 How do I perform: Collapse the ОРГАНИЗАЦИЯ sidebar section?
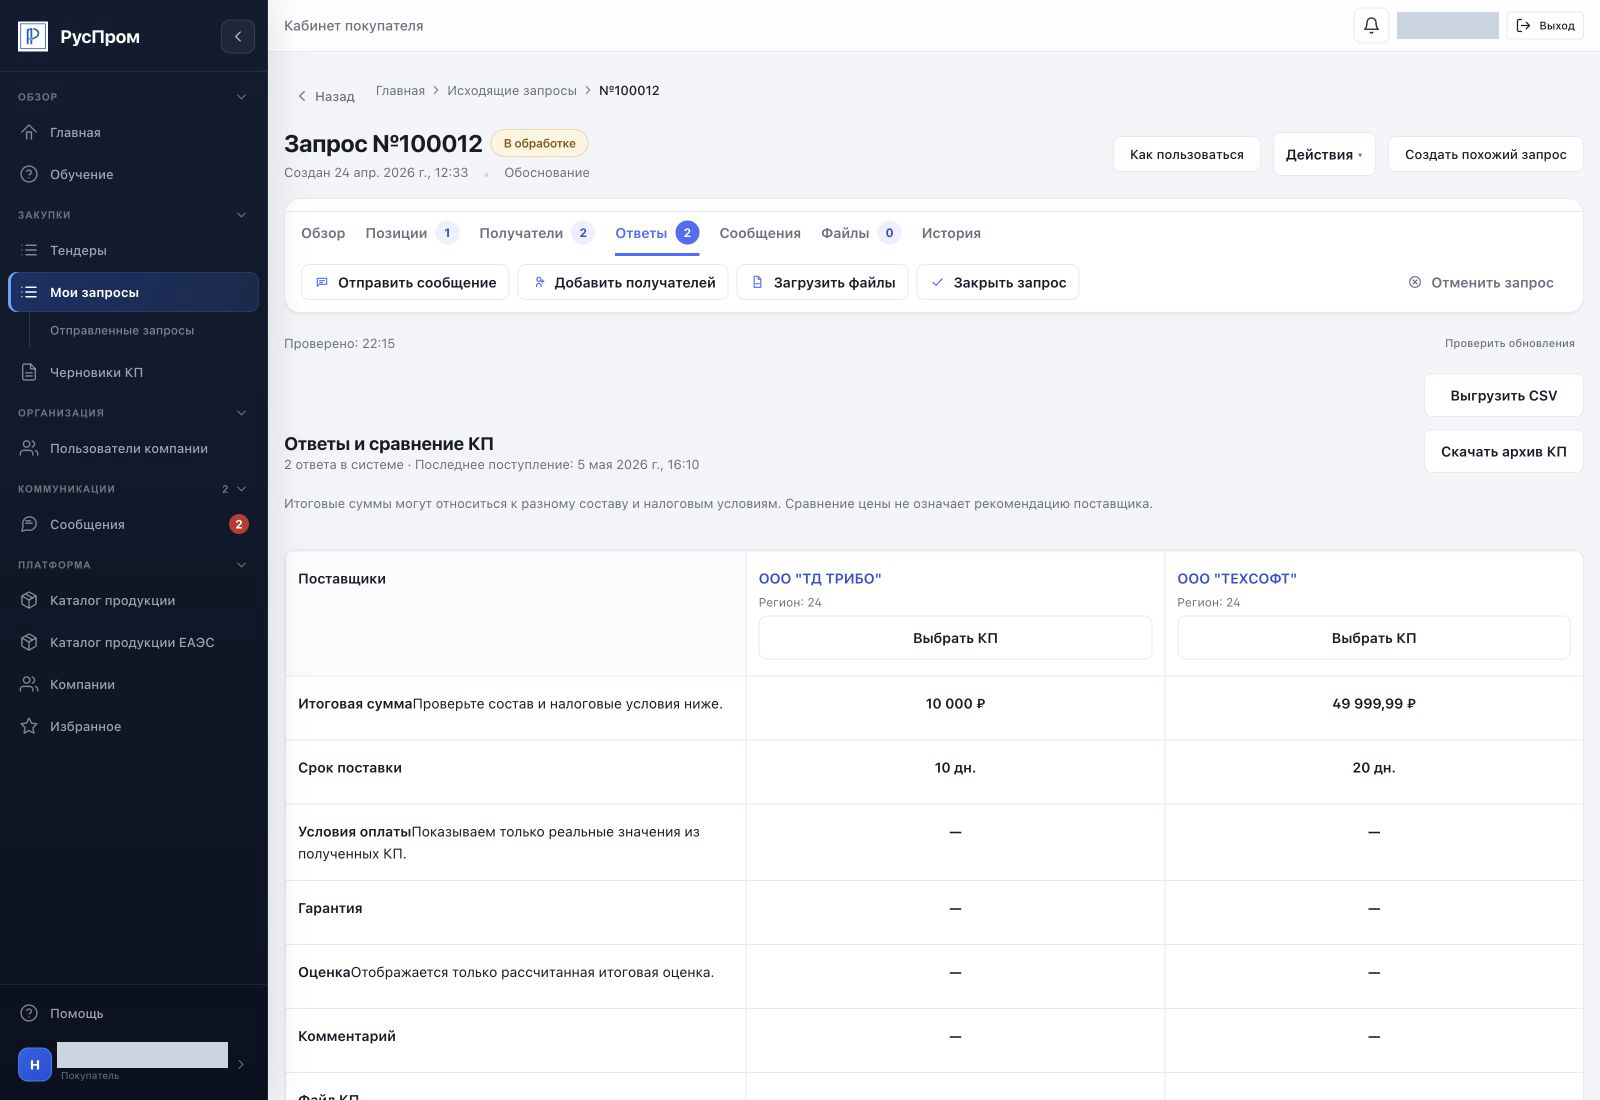[241, 413]
